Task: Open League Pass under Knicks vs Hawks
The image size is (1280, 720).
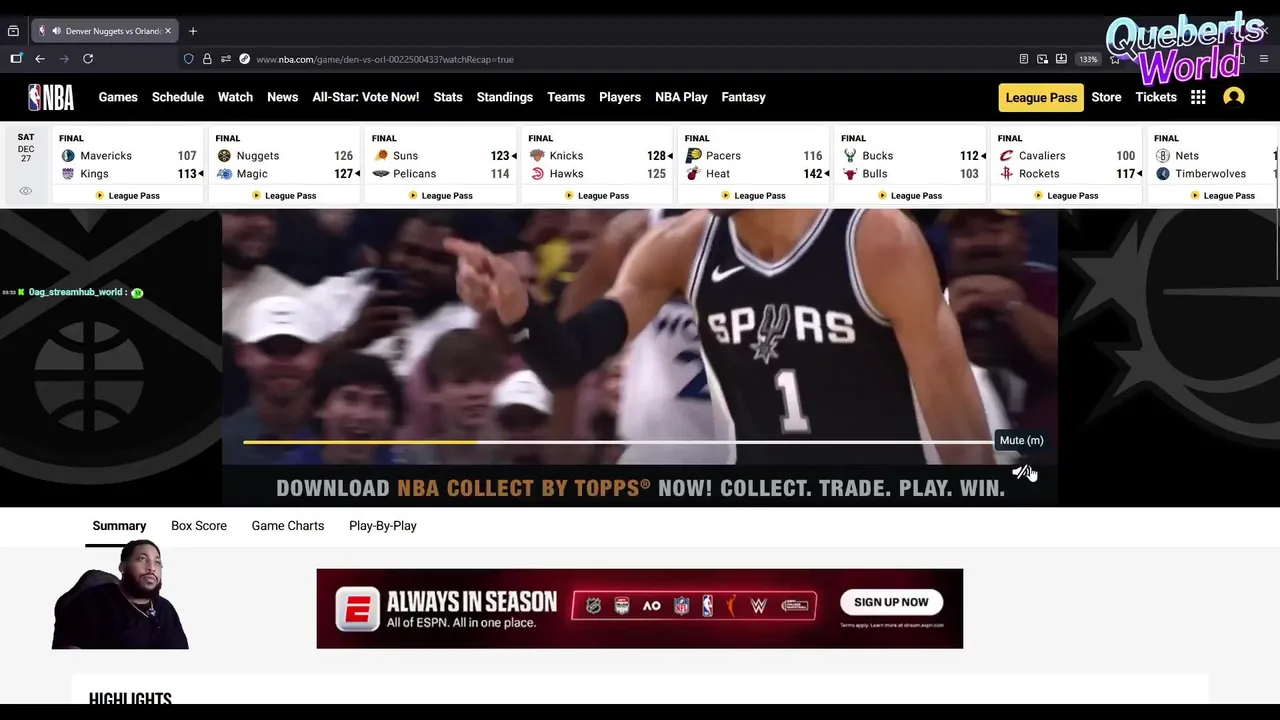Action: (597, 196)
